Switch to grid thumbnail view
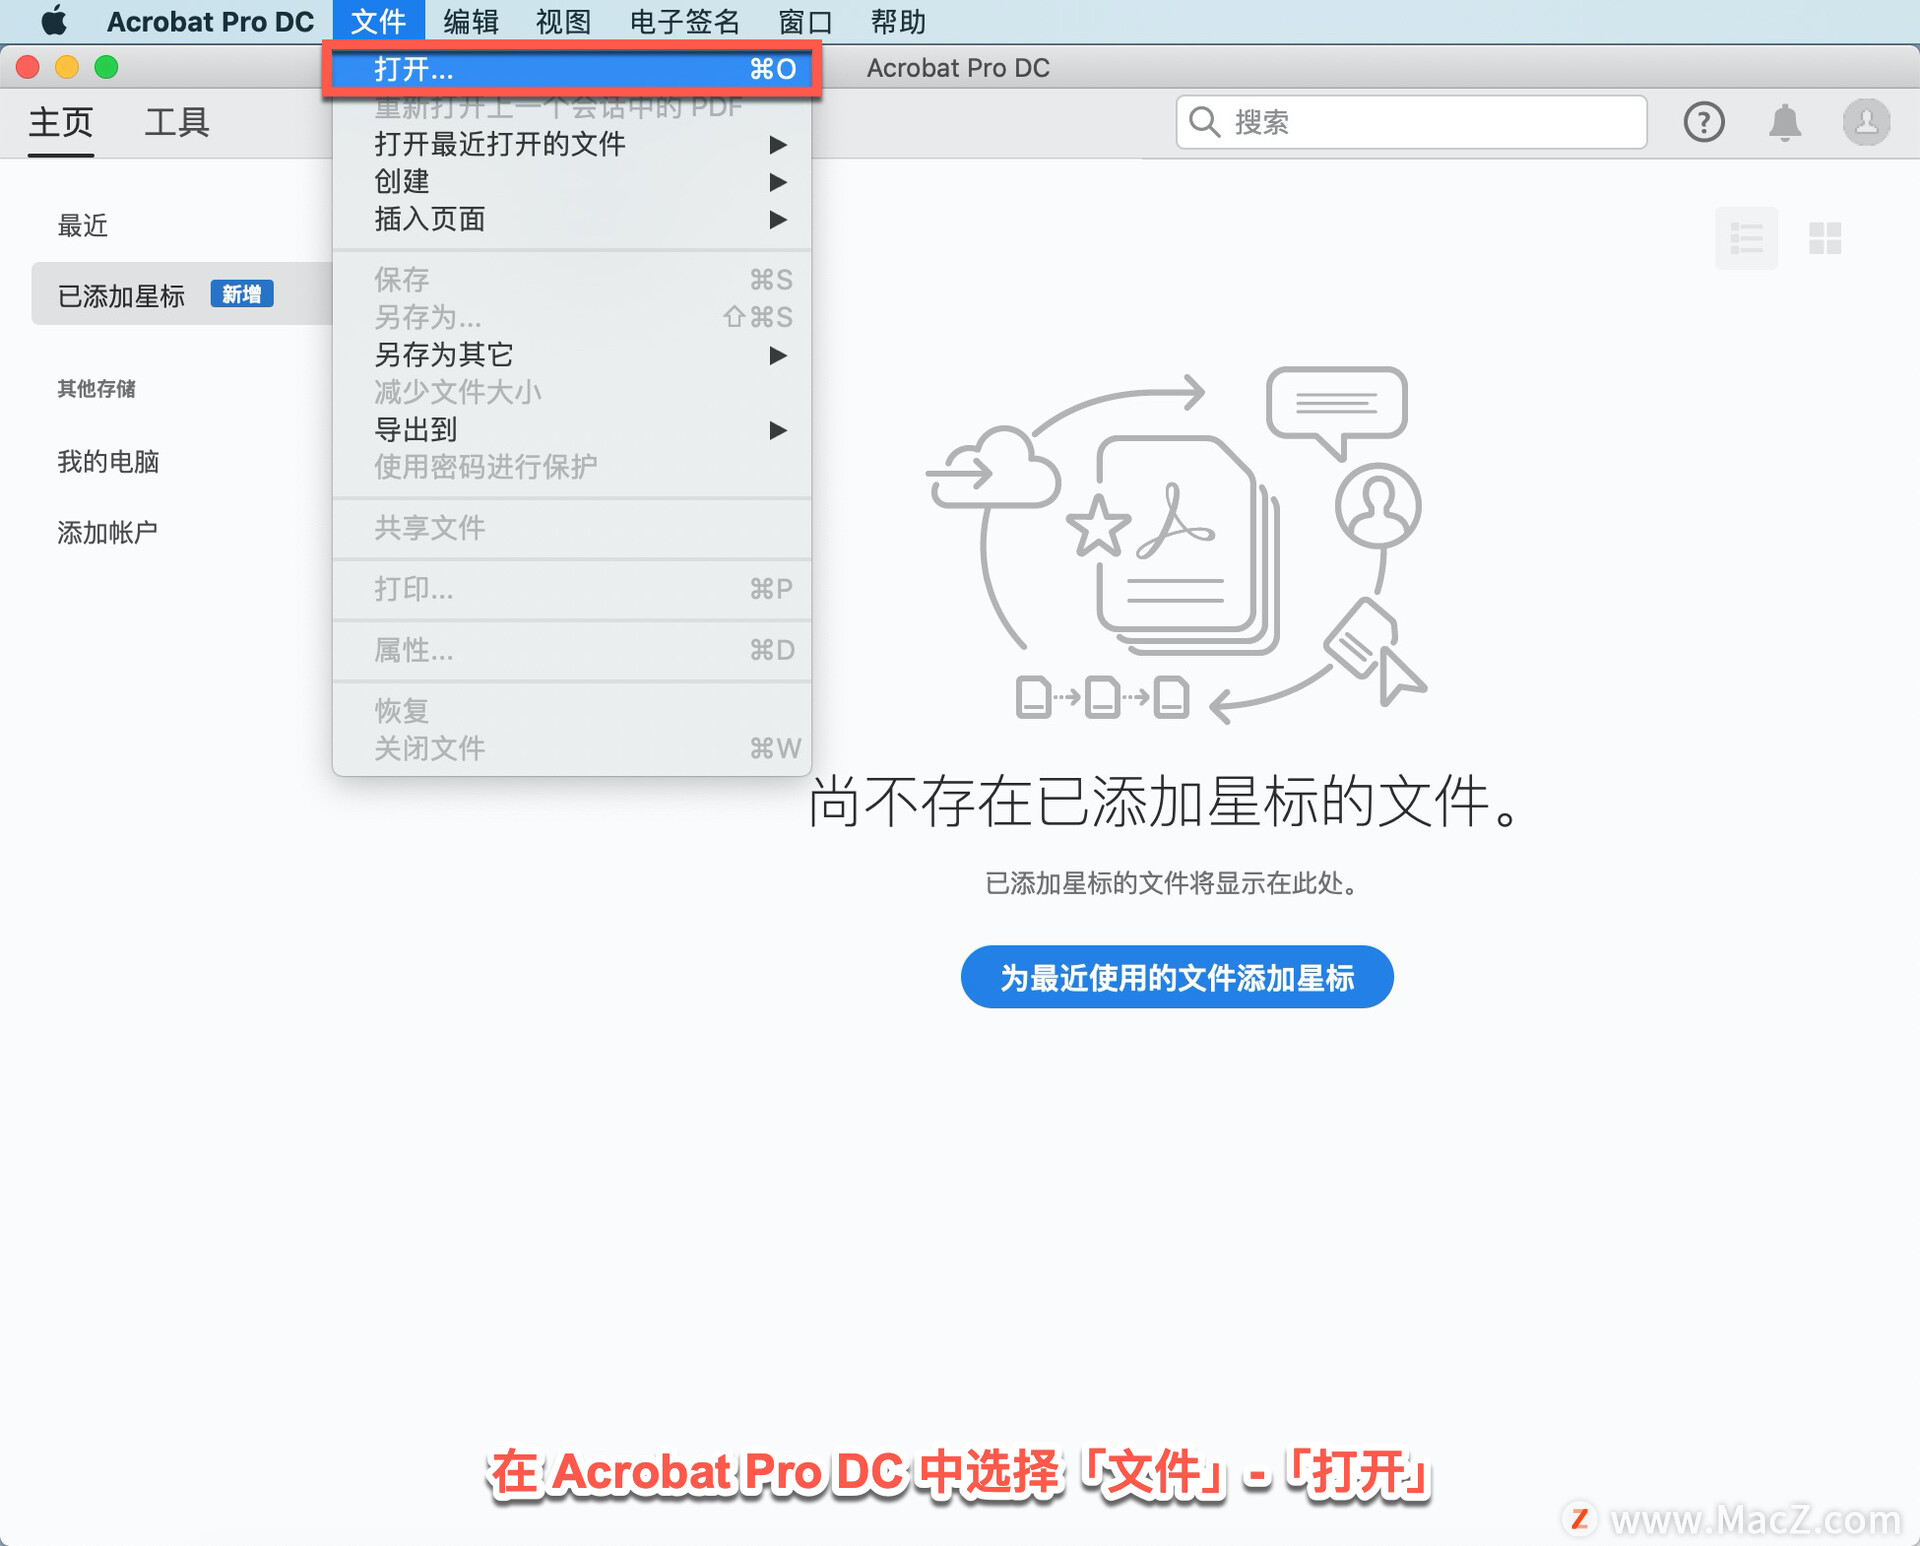Screen dimensions: 1920x1546 tap(1825, 238)
